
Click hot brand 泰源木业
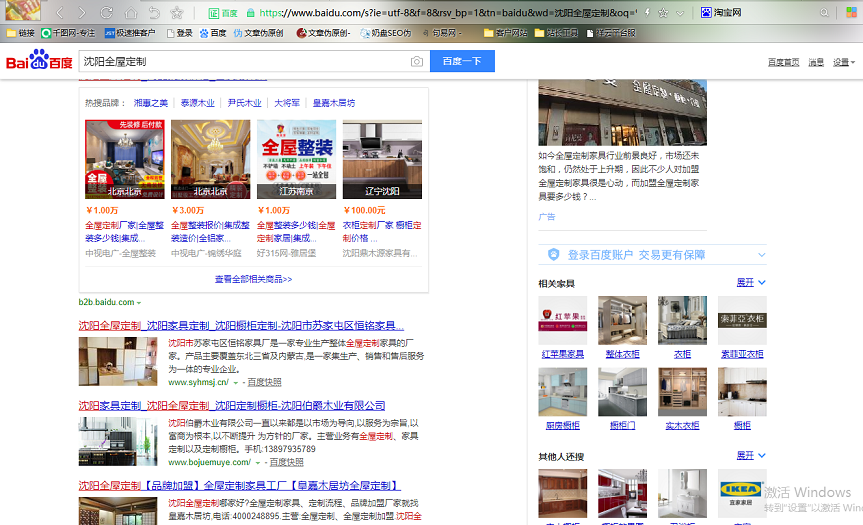click(x=198, y=103)
